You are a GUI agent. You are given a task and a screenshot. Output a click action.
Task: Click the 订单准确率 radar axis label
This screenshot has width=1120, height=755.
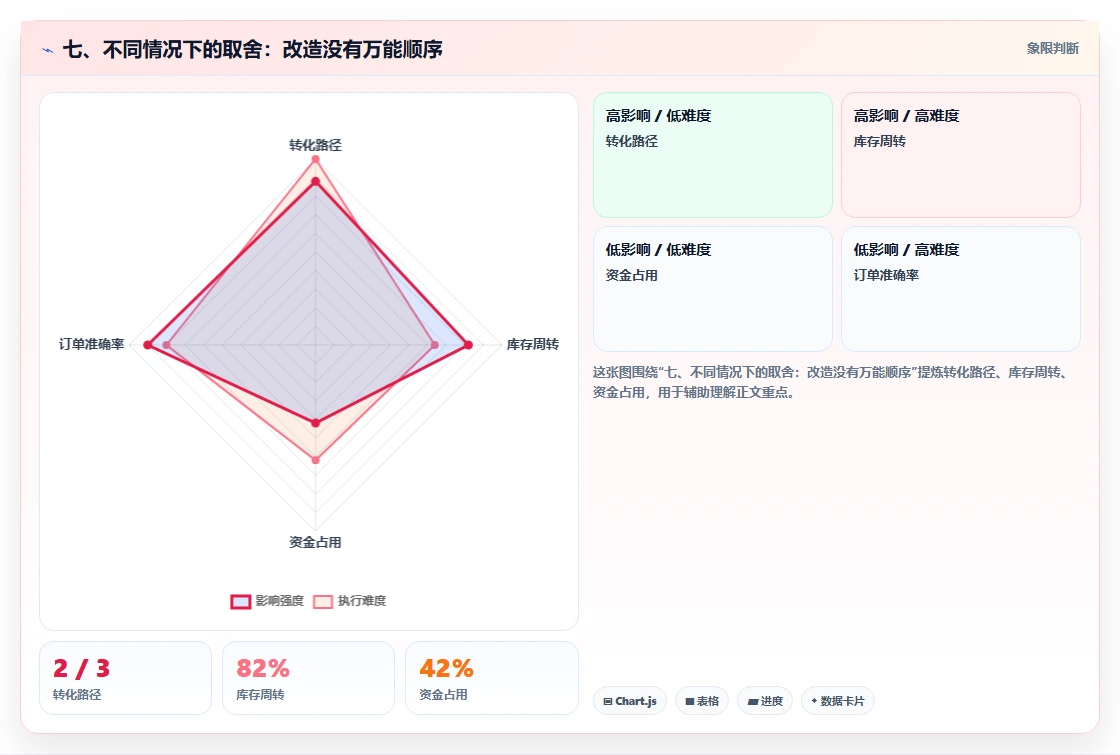(91, 344)
